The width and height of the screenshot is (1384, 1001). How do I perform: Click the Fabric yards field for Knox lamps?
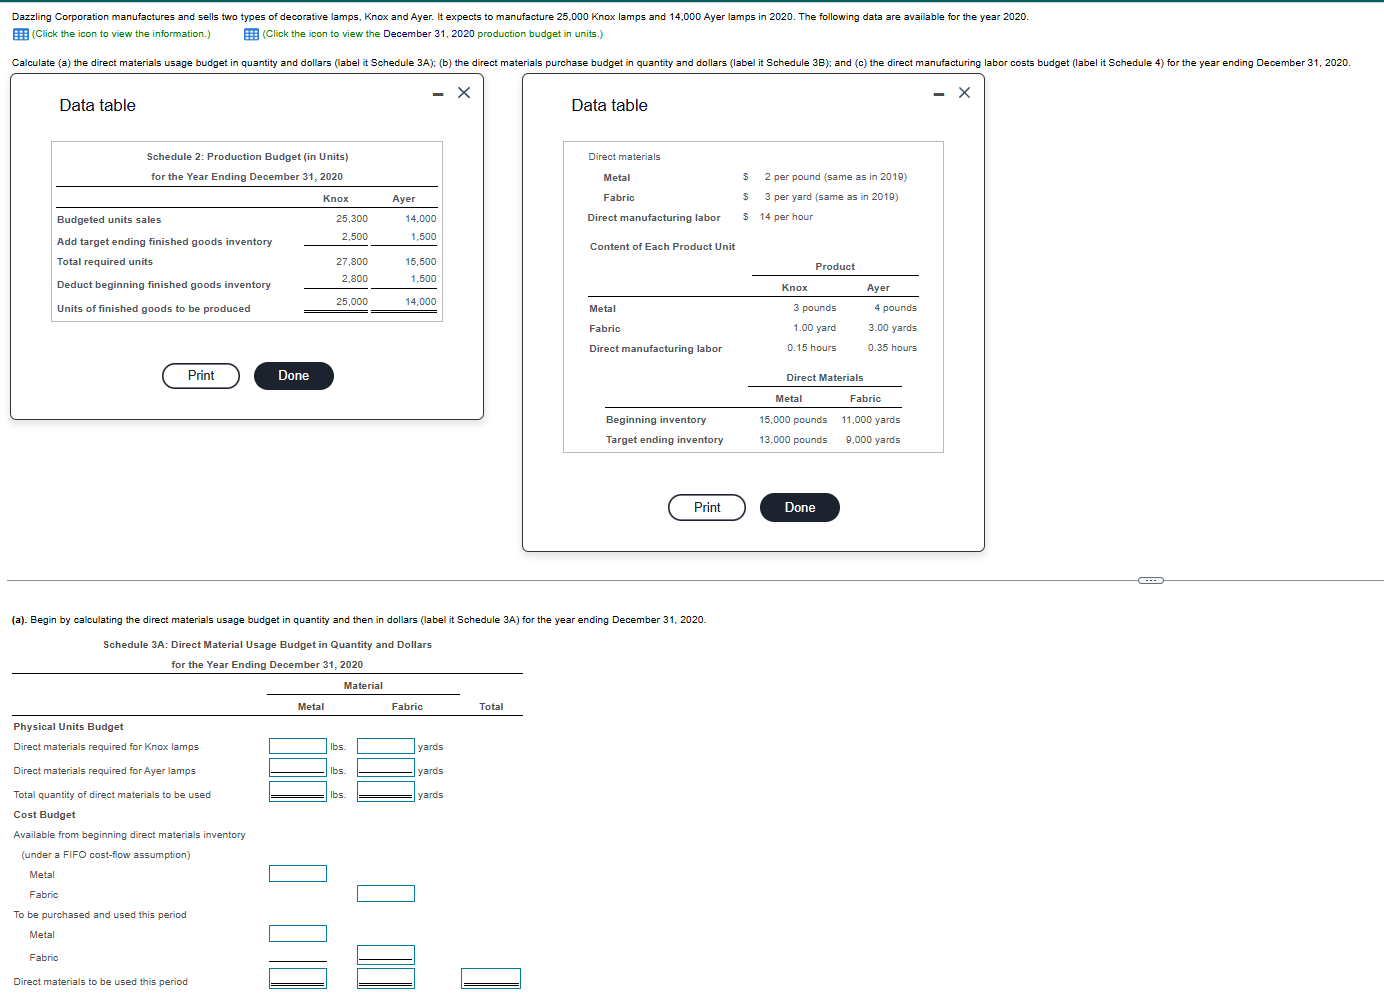(x=386, y=745)
